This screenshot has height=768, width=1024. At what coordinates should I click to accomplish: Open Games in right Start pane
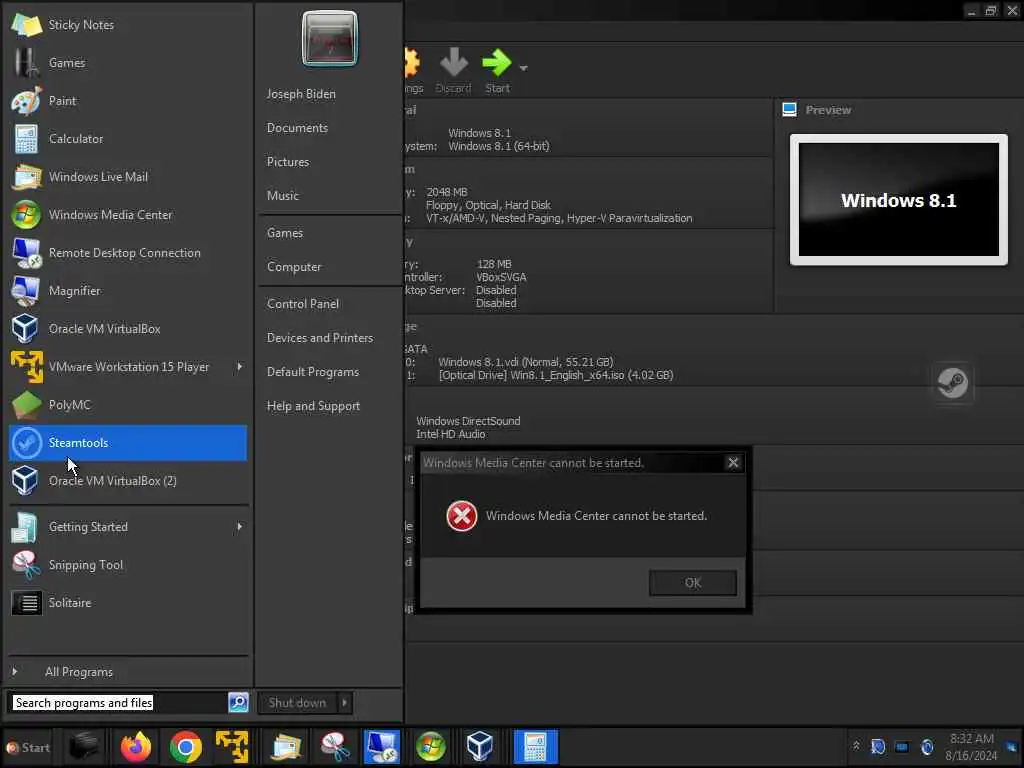(x=285, y=233)
